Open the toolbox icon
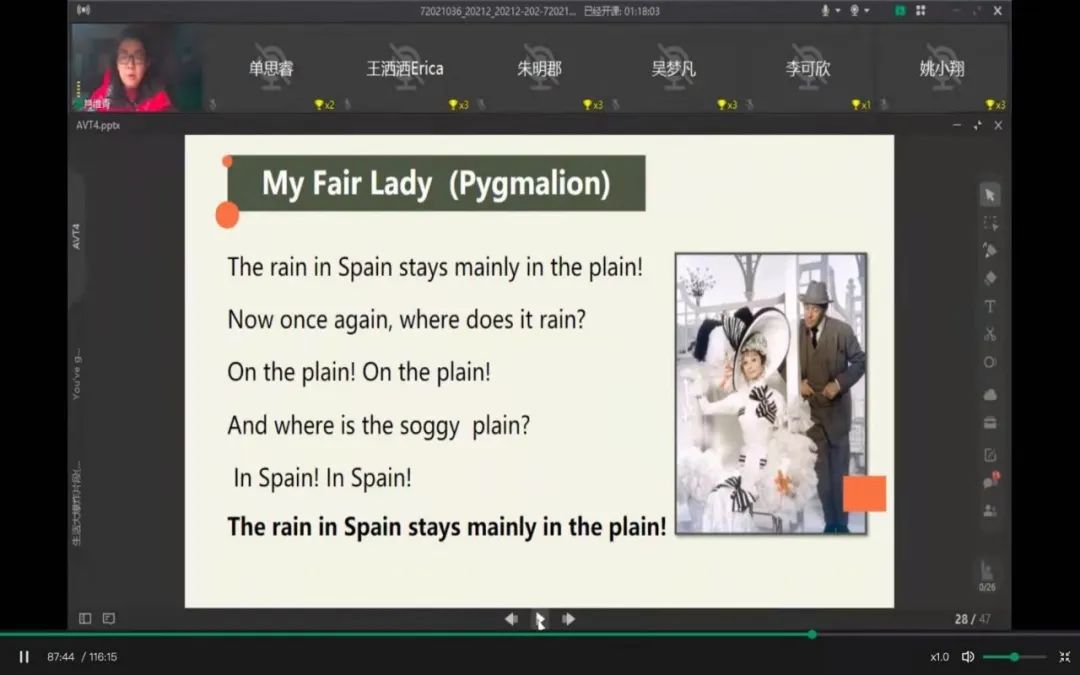Viewport: 1080px width, 675px height. click(x=990, y=423)
